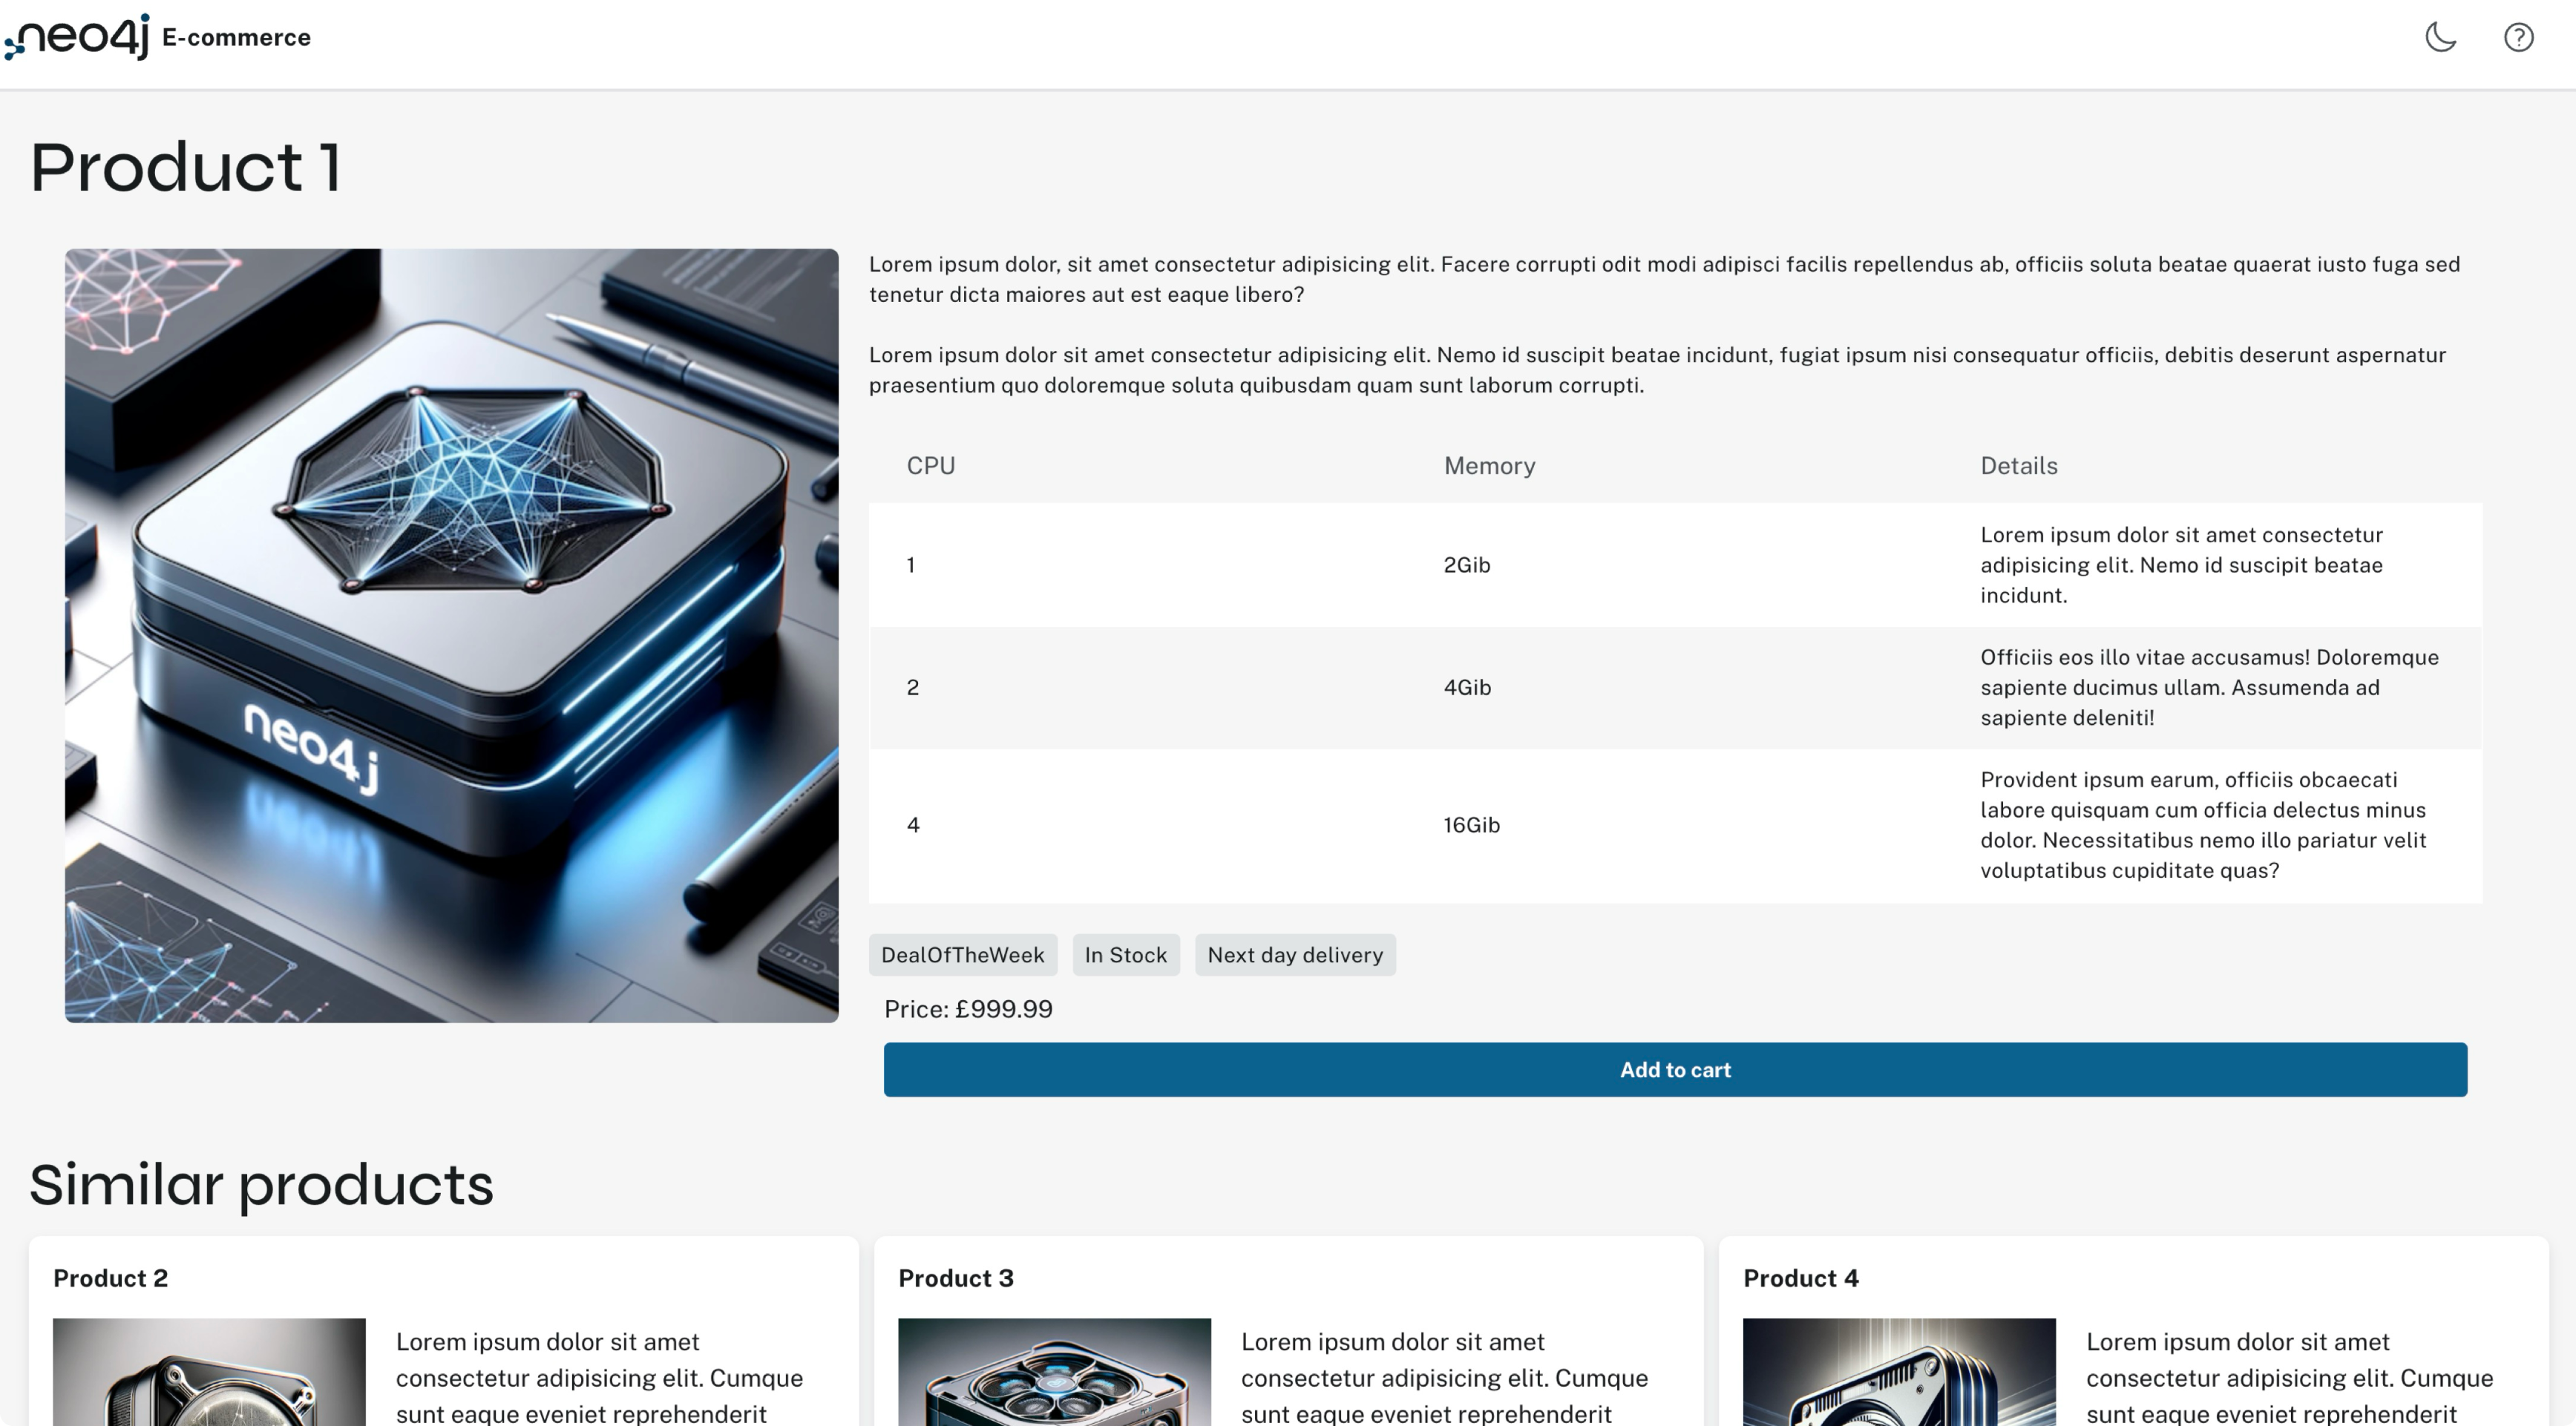
Task: Toggle dark mode with the moon icon
Action: pos(2440,37)
